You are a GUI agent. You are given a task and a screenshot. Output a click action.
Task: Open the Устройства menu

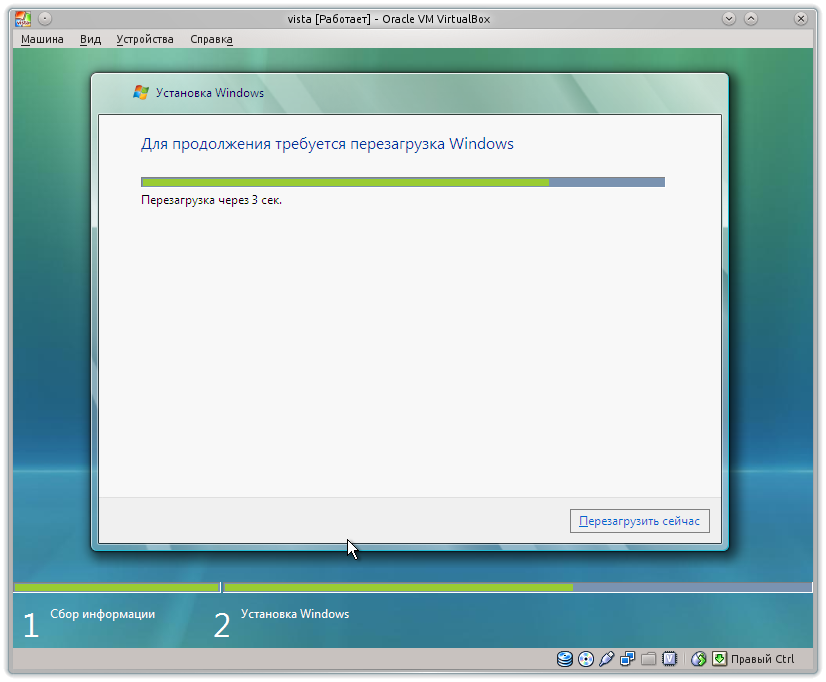tap(144, 39)
